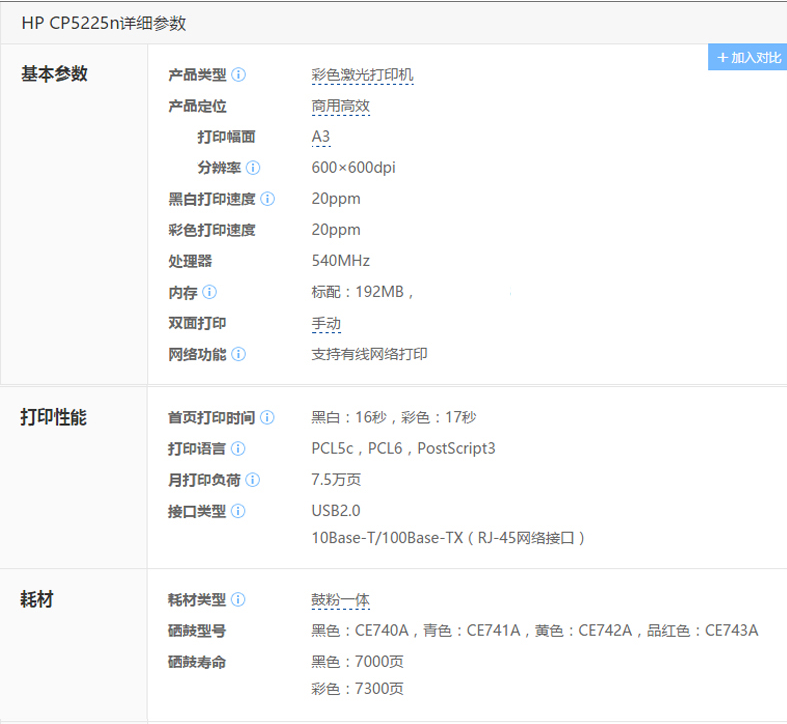Click the info icon next to 打印语言

(238, 449)
